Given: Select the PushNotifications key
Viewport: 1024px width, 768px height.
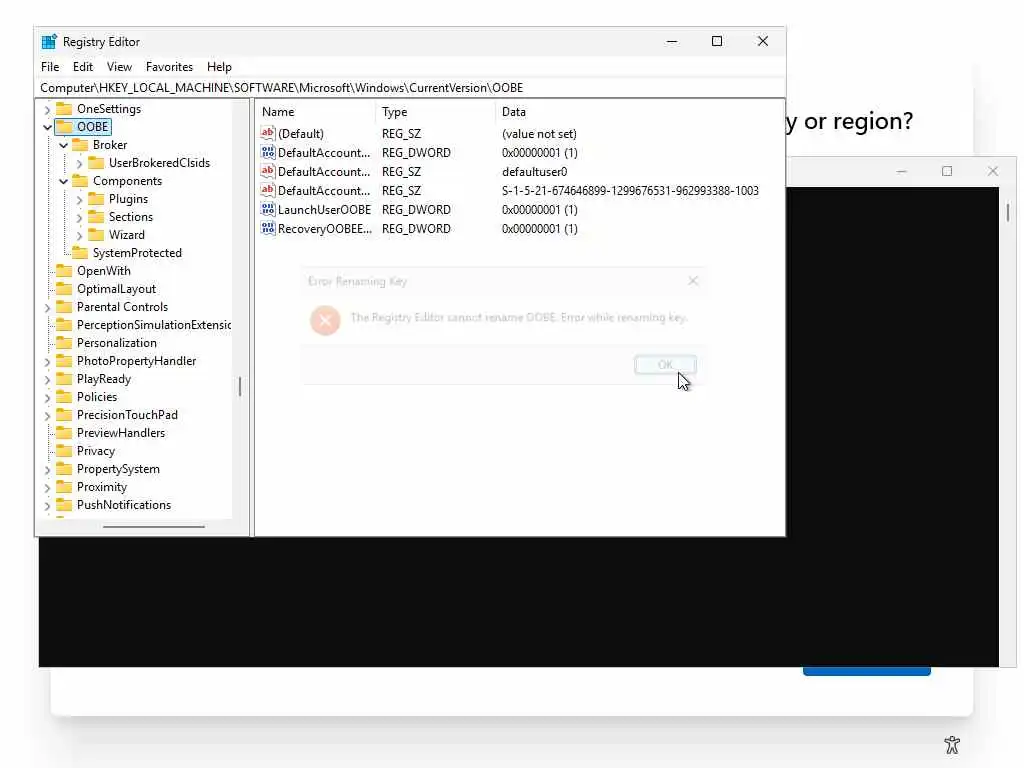Looking at the screenshot, I should click(124, 505).
